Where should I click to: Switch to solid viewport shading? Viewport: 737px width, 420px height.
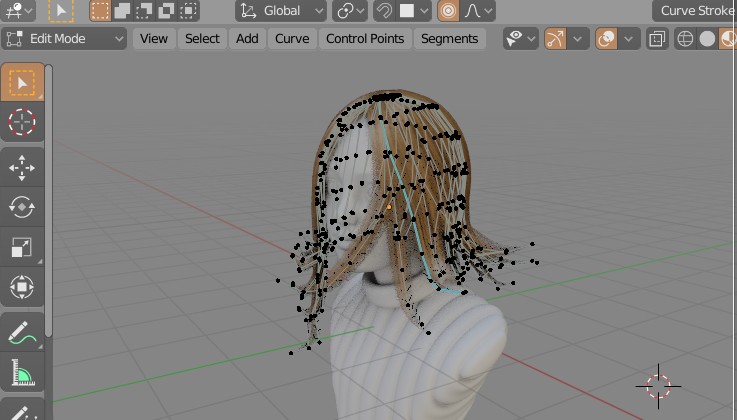coord(707,39)
